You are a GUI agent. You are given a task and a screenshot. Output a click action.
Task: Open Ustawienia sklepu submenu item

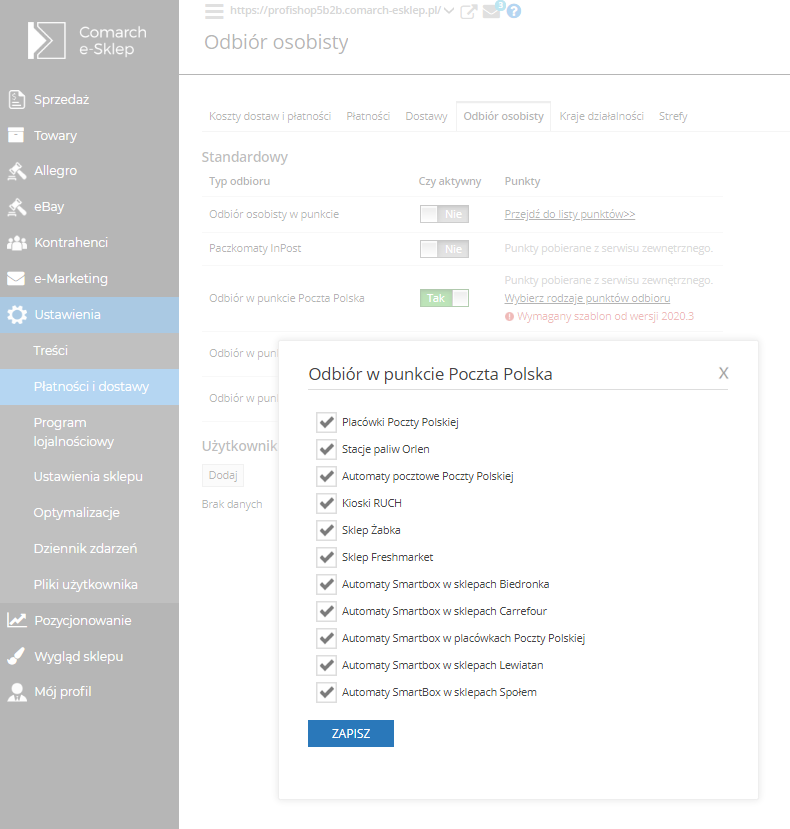click(x=89, y=477)
